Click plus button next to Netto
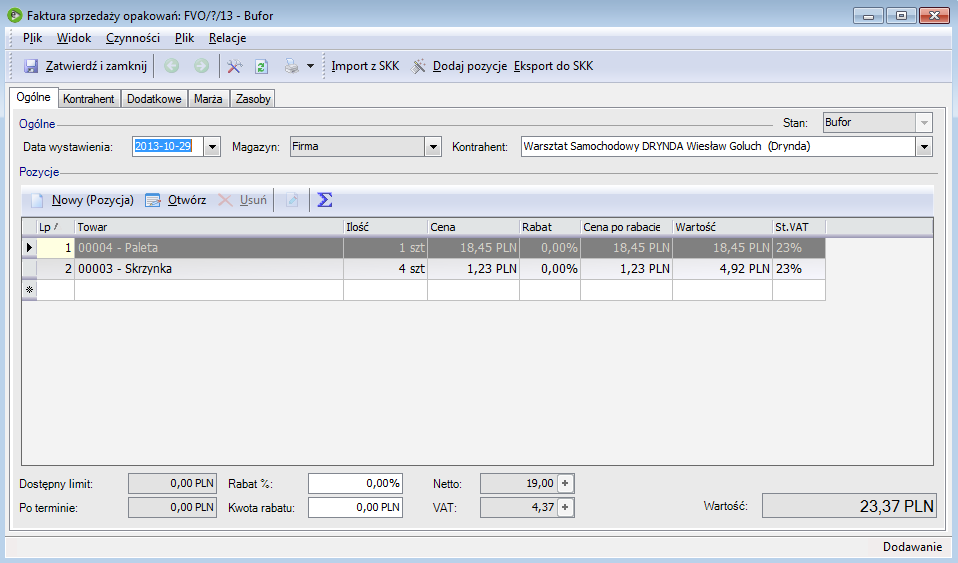Image resolution: width=958 pixels, height=563 pixels. 565,484
